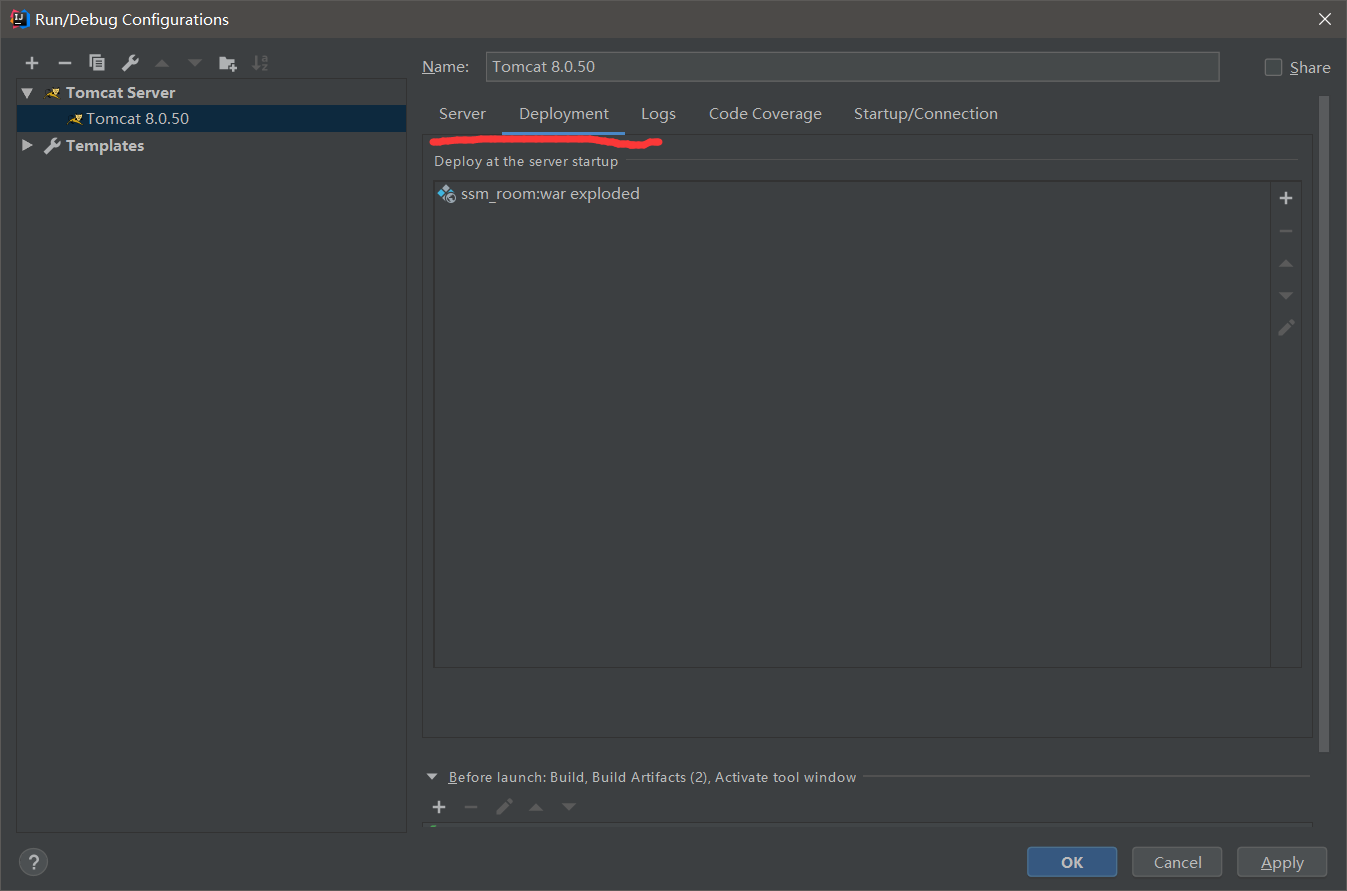
Task: Click the Cancel button
Action: 1177,862
